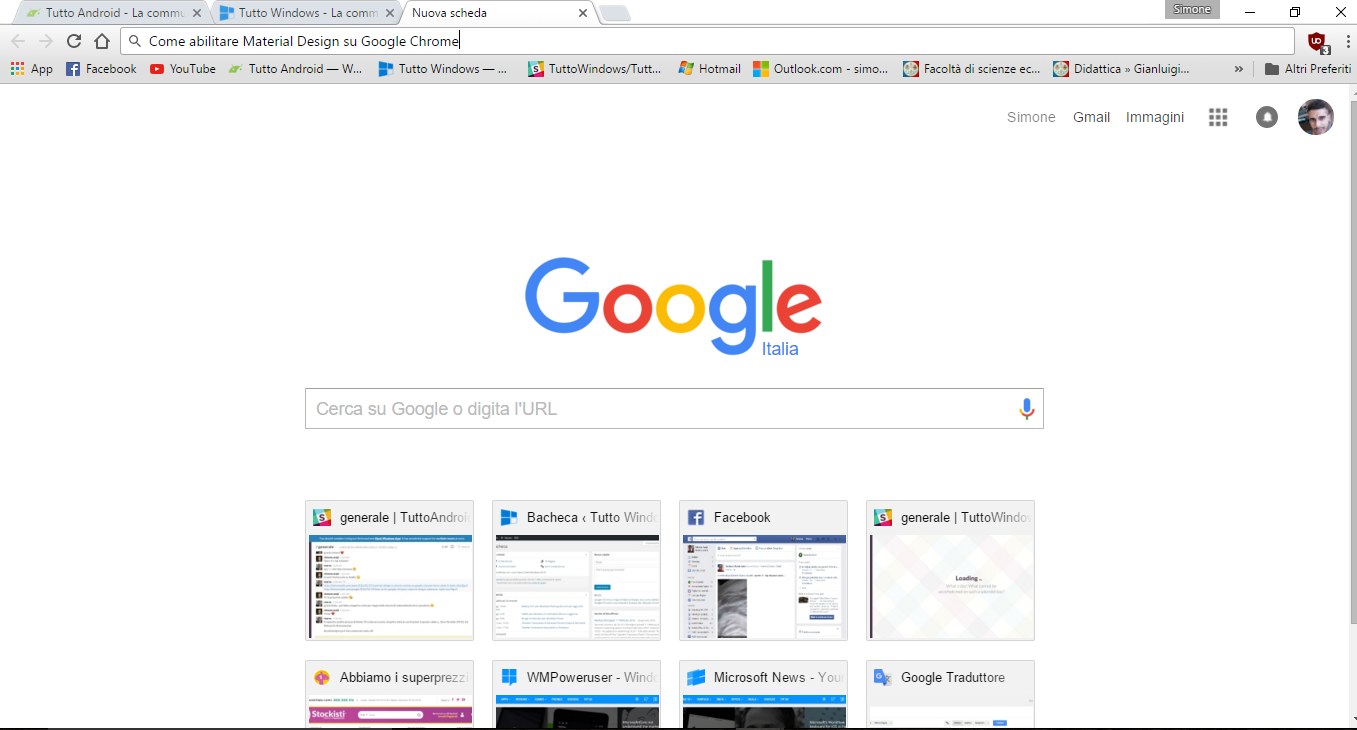This screenshot has width=1357, height=730.
Task: Open the YouTube bookmark
Action: click(x=183, y=69)
